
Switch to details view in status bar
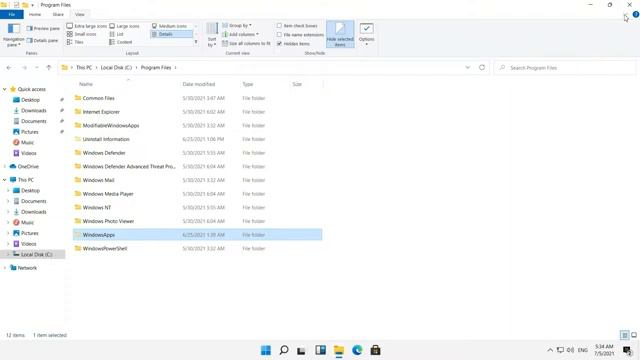tap(624, 335)
